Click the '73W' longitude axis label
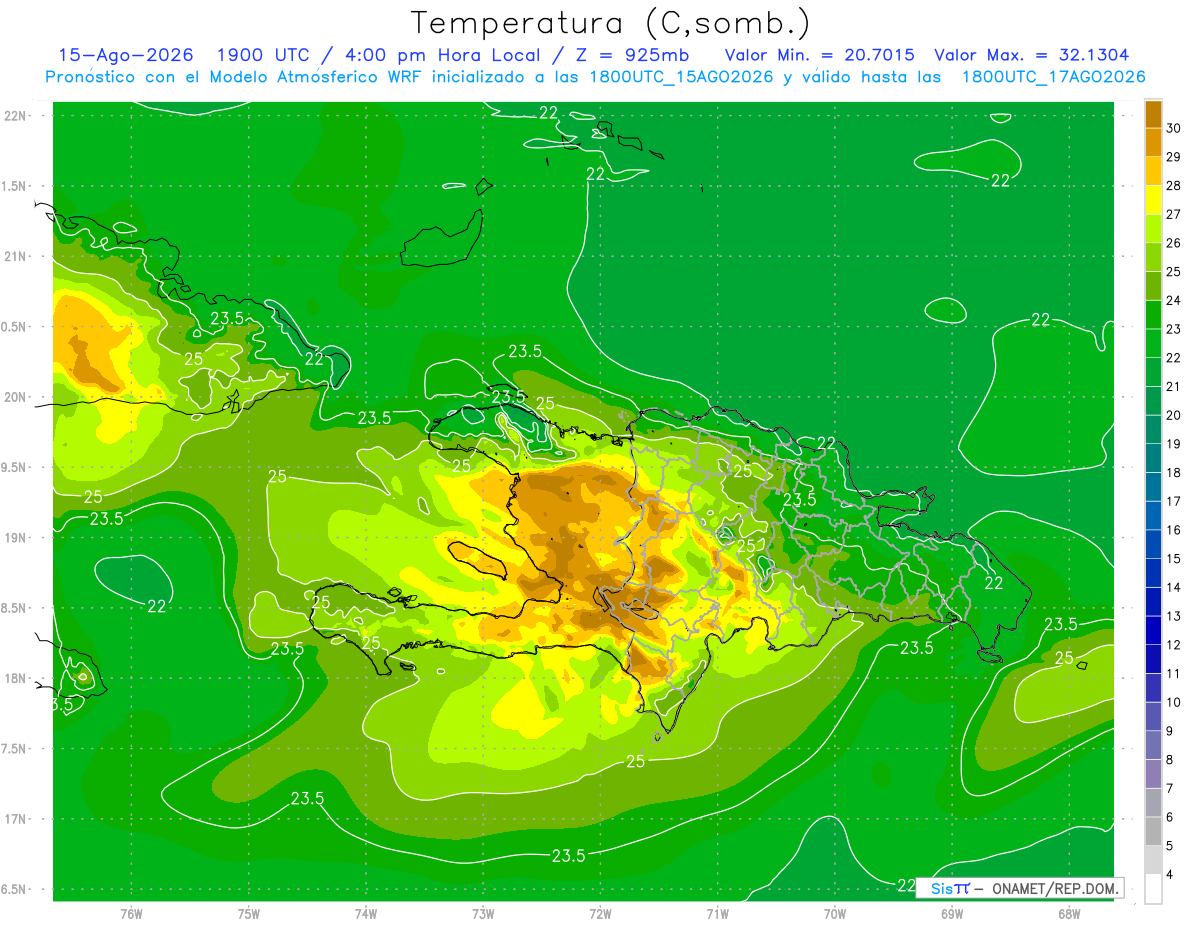Viewport: 1200px width, 927px height. click(x=483, y=914)
